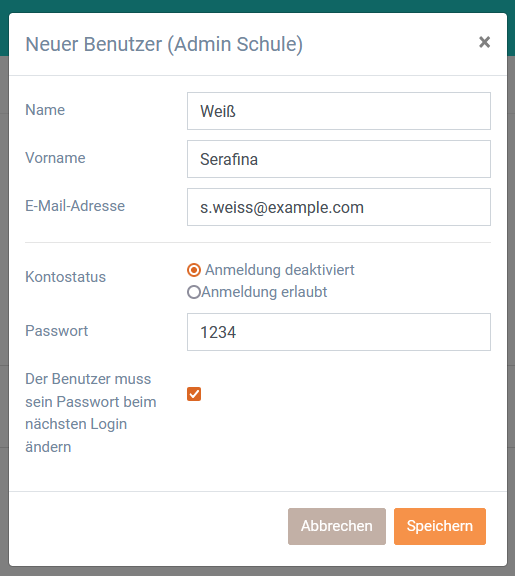Uncheck the password change required checkbox
Viewport: 515px width, 576px height.
(x=194, y=394)
